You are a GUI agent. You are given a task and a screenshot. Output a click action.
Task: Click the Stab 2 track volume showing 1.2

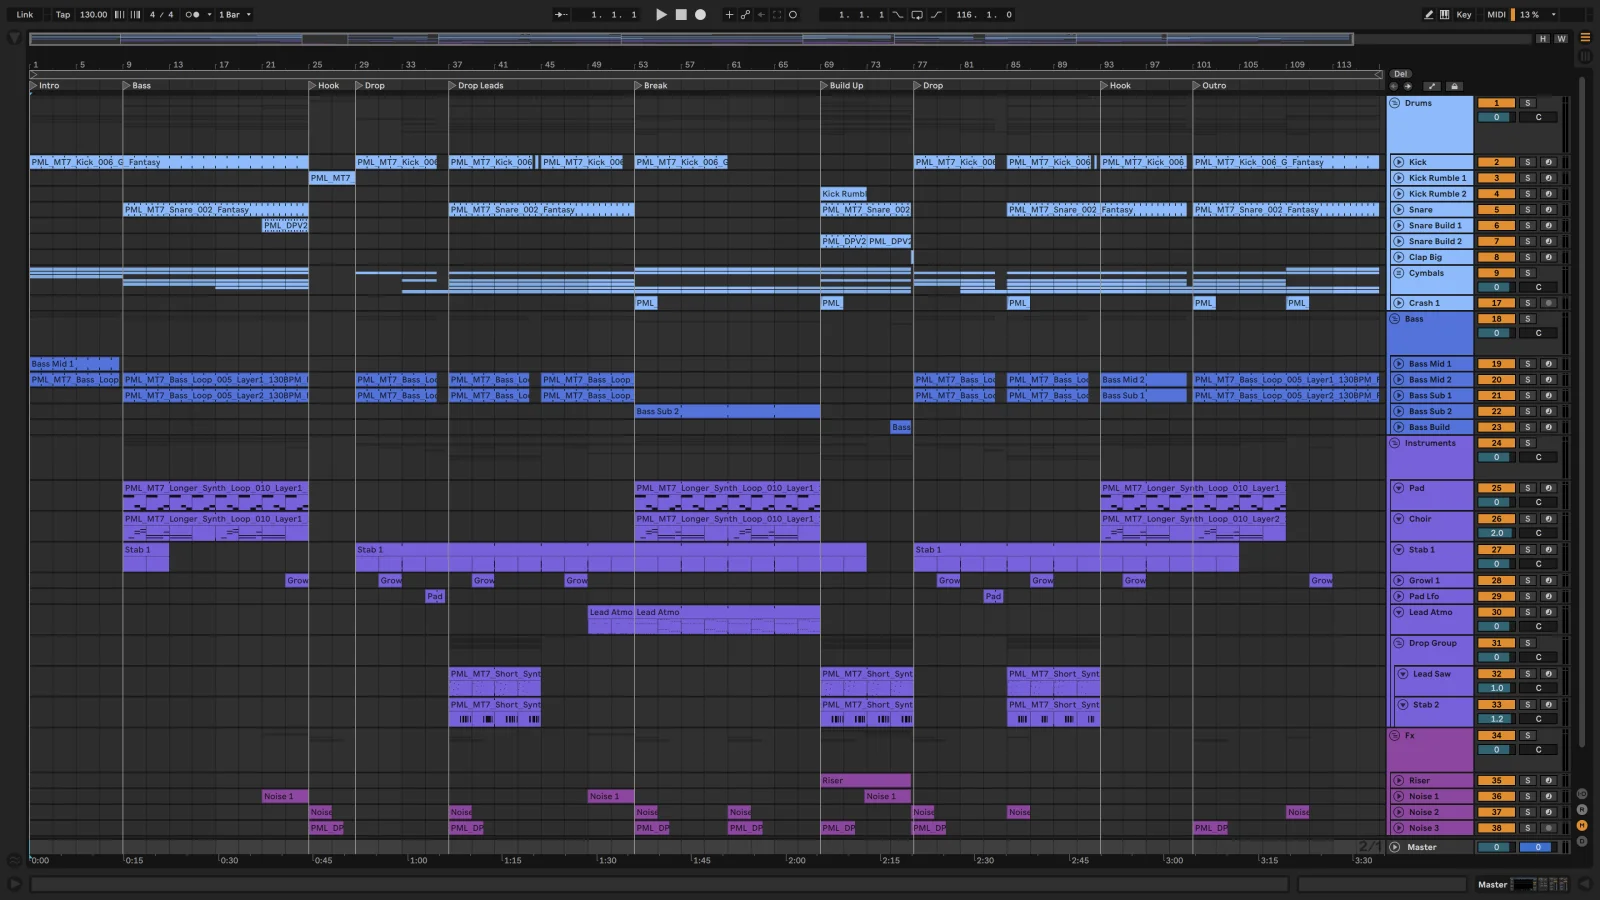pyautogui.click(x=1497, y=719)
